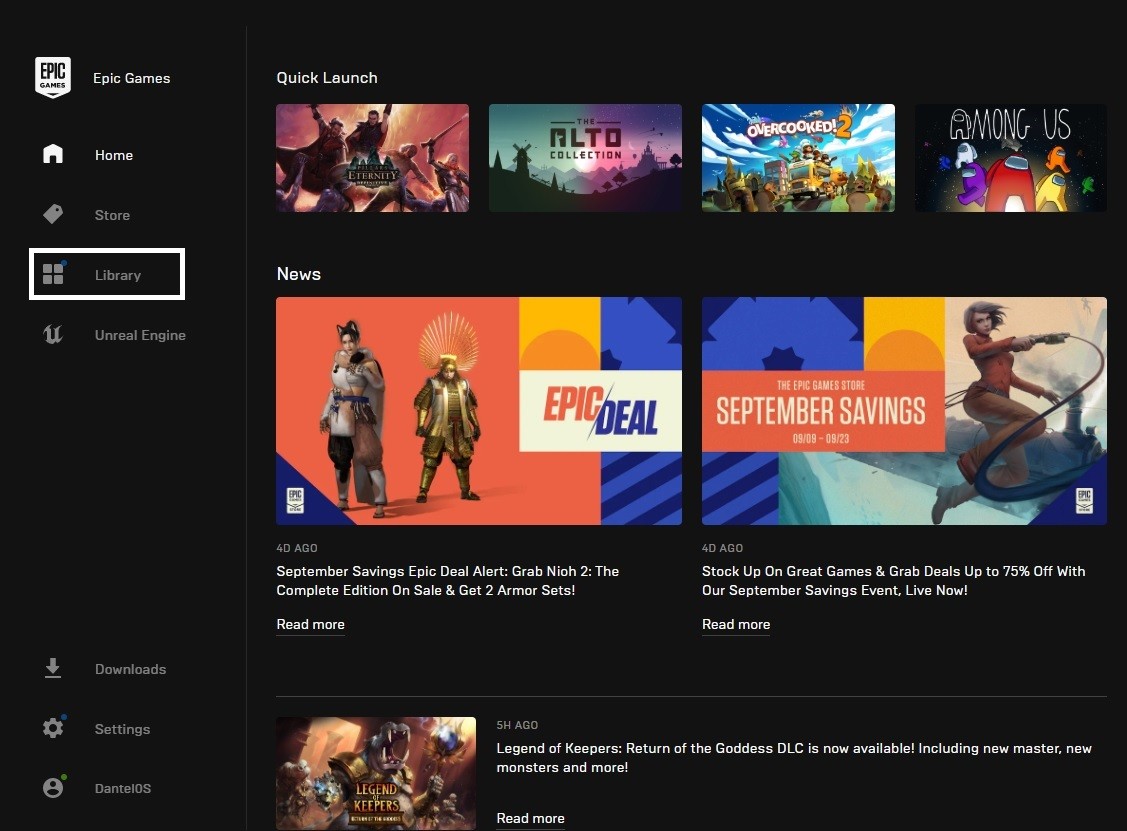Open The Alto Collection tile

click(x=584, y=157)
